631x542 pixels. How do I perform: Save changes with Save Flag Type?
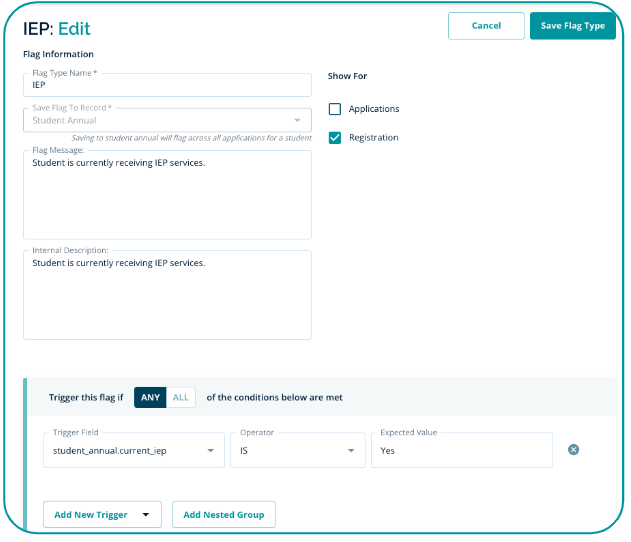pyautogui.click(x=572, y=26)
